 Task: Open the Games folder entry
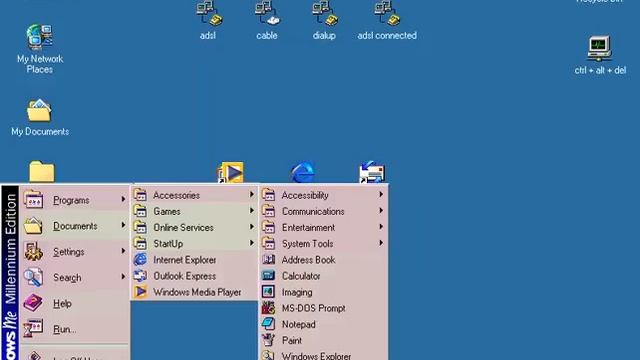(194, 211)
